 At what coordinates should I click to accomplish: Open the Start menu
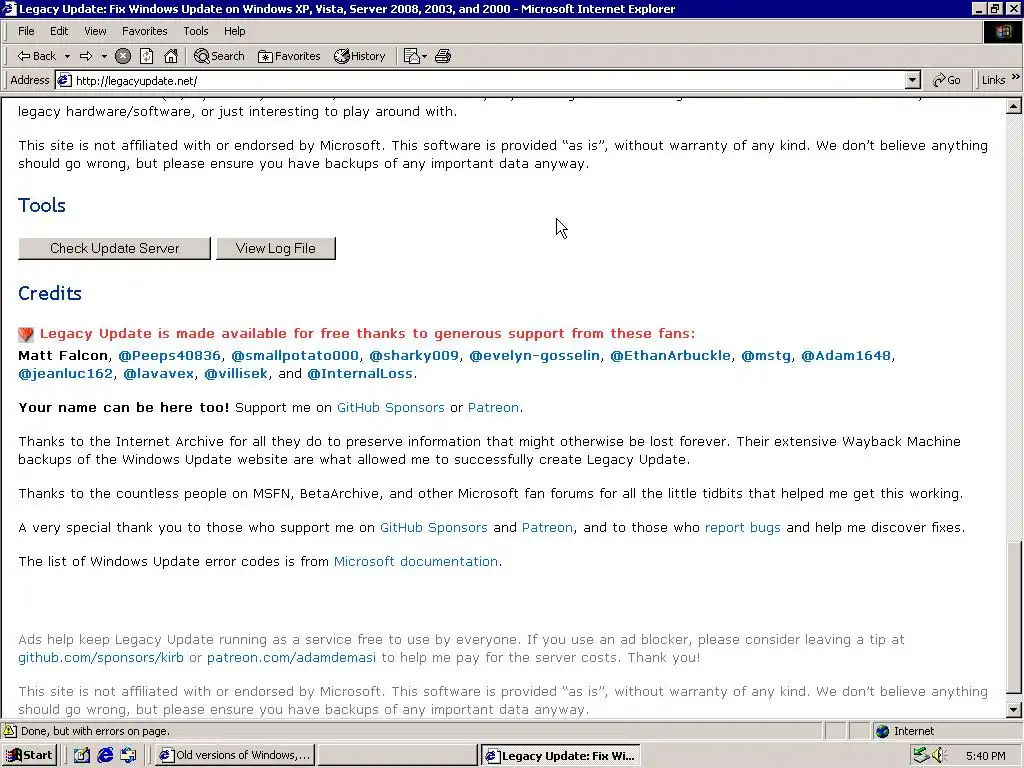(30, 755)
